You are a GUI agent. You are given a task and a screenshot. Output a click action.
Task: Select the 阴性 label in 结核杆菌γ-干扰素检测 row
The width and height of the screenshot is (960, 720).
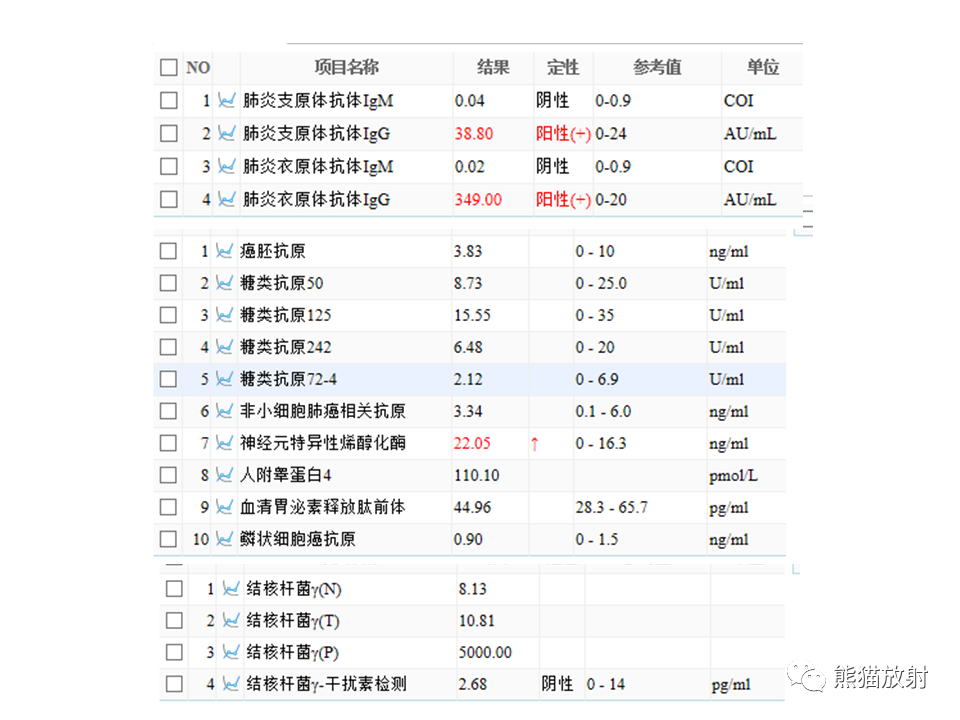(557, 684)
